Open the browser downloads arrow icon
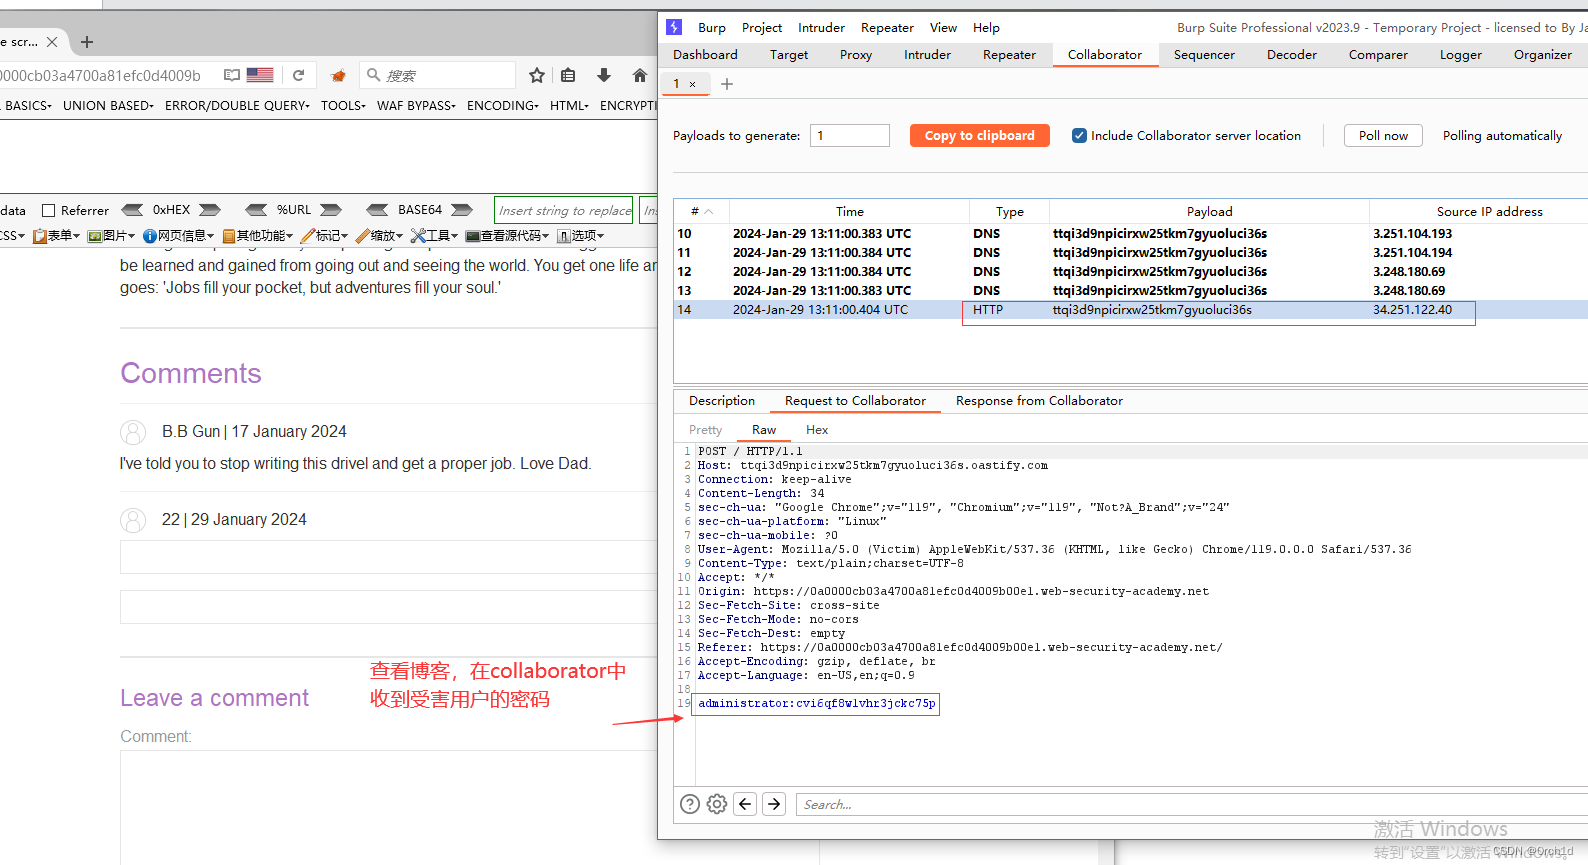This screenshot has height=865, width=1588. click(x=604, y=75)
